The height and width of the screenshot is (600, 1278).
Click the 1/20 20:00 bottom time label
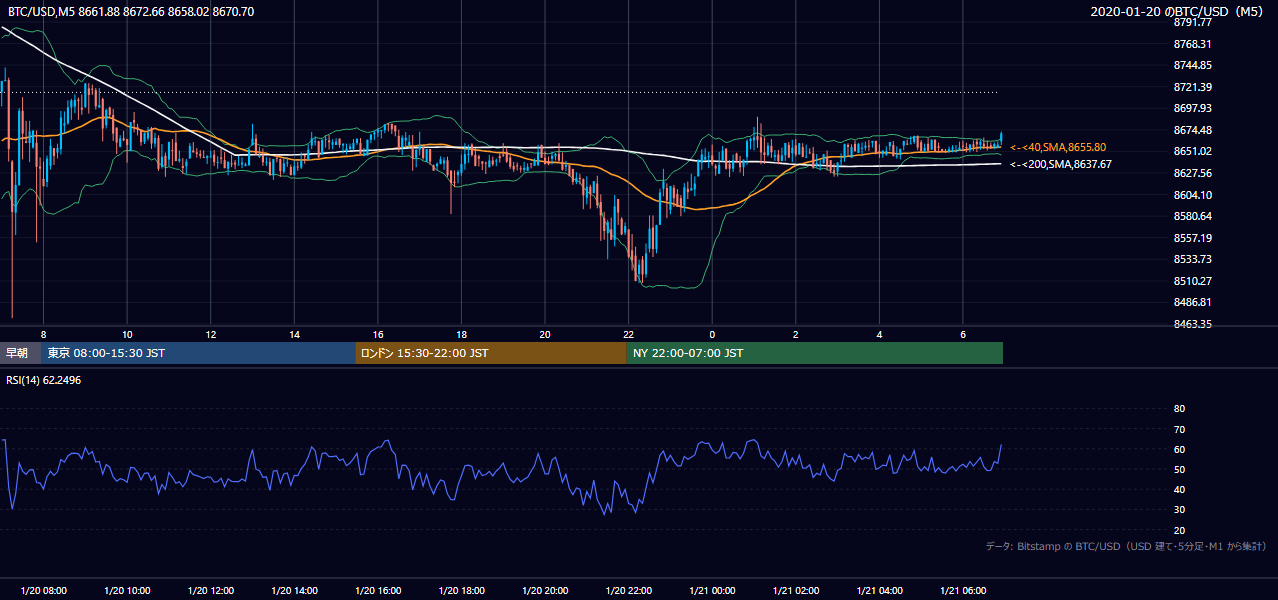[x=545, y=591]
